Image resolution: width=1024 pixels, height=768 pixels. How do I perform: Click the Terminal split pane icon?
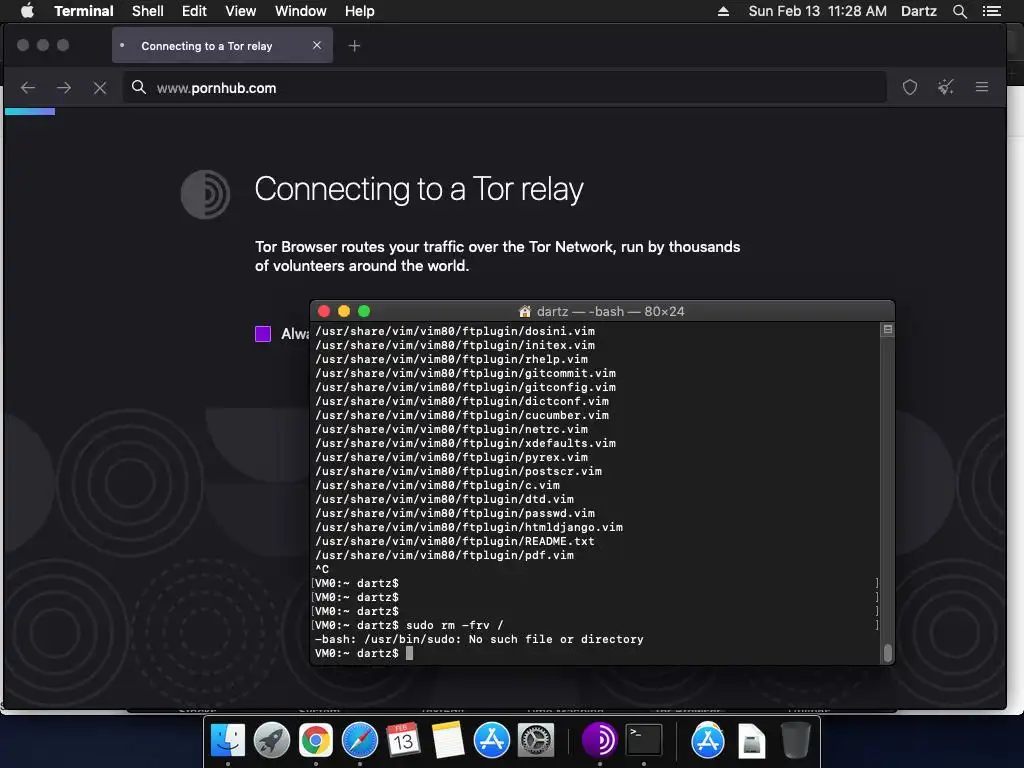pyautogui.click(x=888, y=329)
